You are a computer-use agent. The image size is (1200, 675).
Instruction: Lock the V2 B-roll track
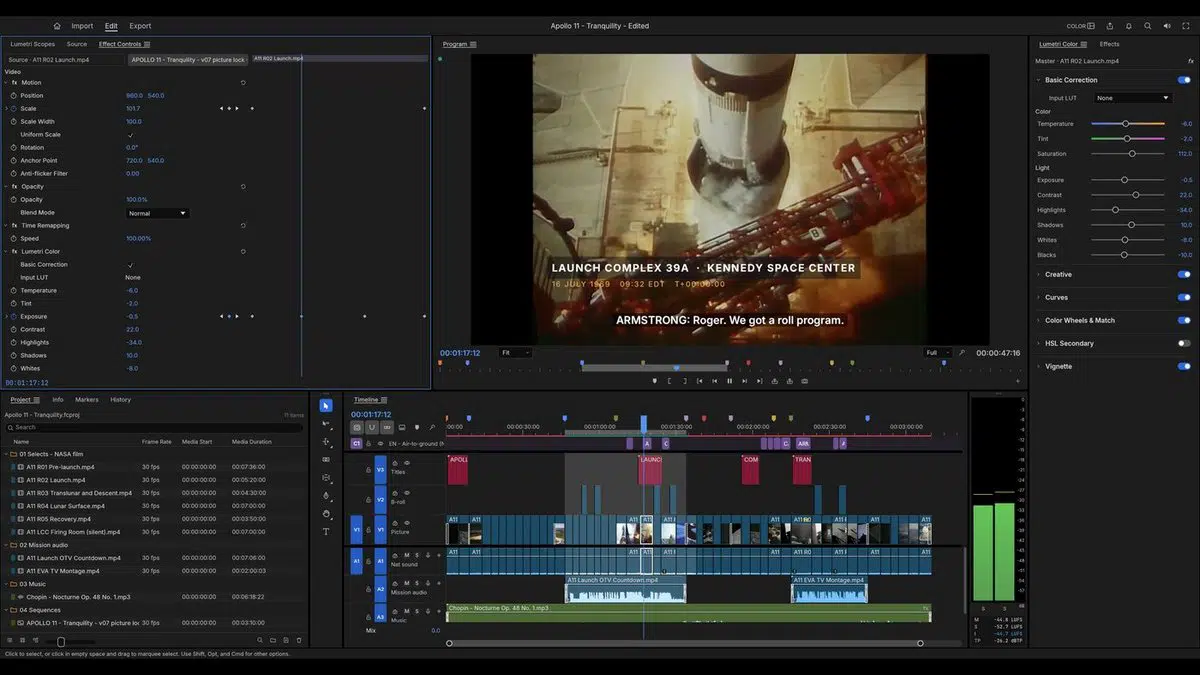[368, 500]
